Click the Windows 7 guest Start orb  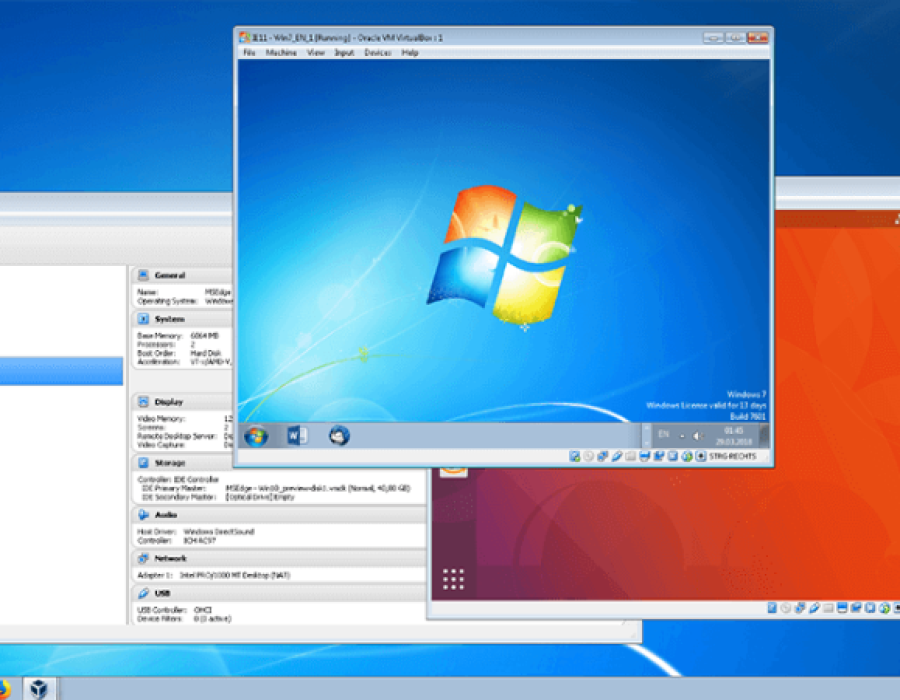tap(256, 436)
